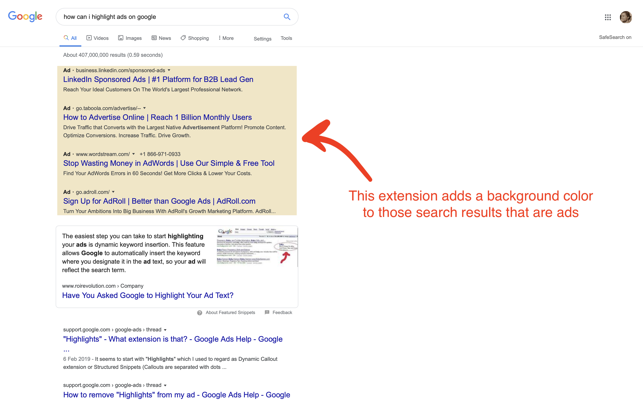Click the About Featured Snippets text
This screenshot has height=402, width=643.
(230, 313)
